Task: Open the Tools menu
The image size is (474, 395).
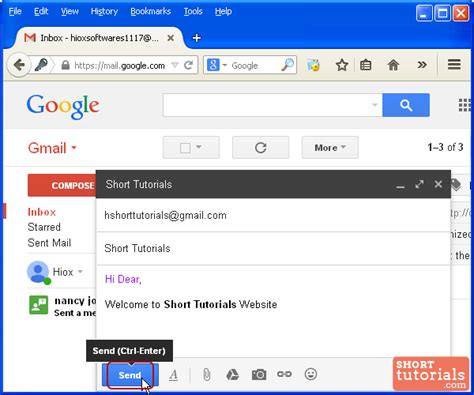Action: click(193, 11)
